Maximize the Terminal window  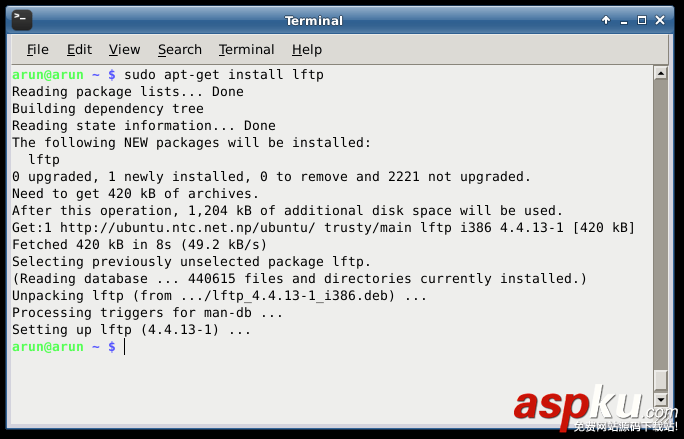coord(643,20)
